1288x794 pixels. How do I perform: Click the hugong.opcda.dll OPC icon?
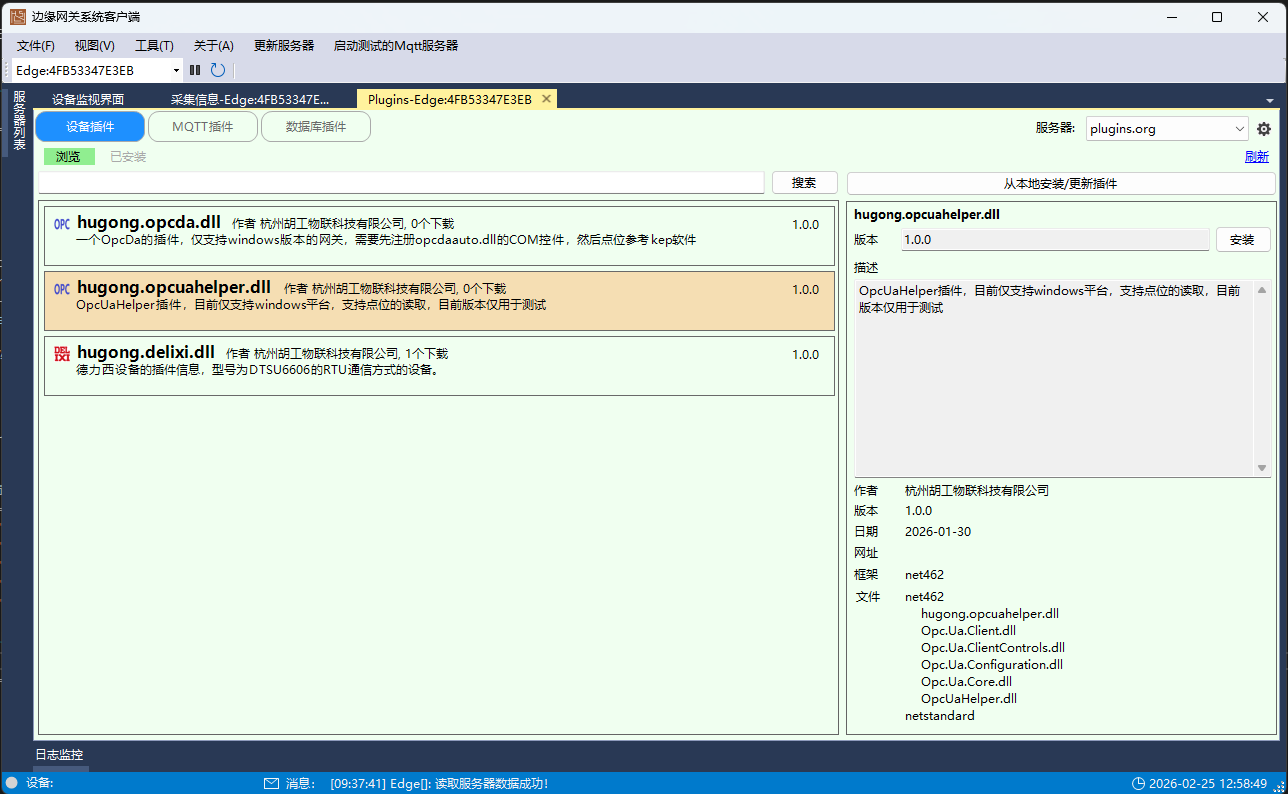62,224
